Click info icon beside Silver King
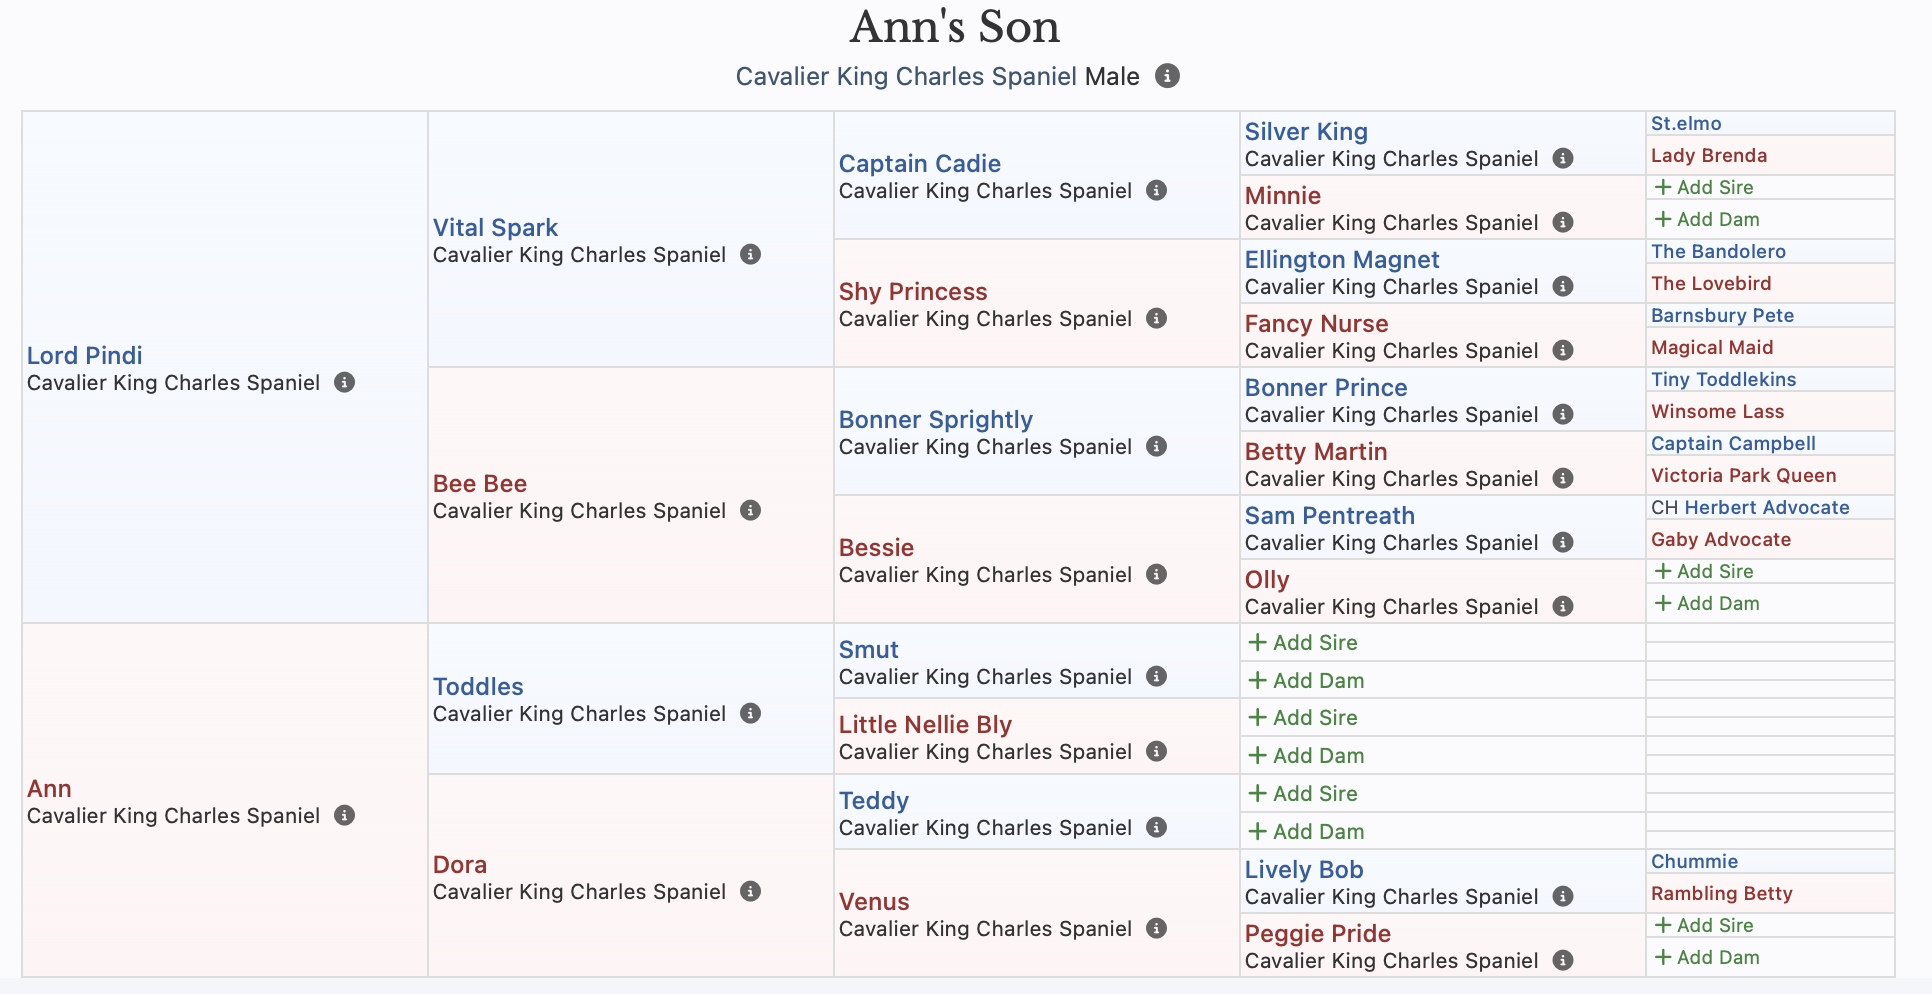This screenshot has height=994, width=1932. coord(1562,158)
